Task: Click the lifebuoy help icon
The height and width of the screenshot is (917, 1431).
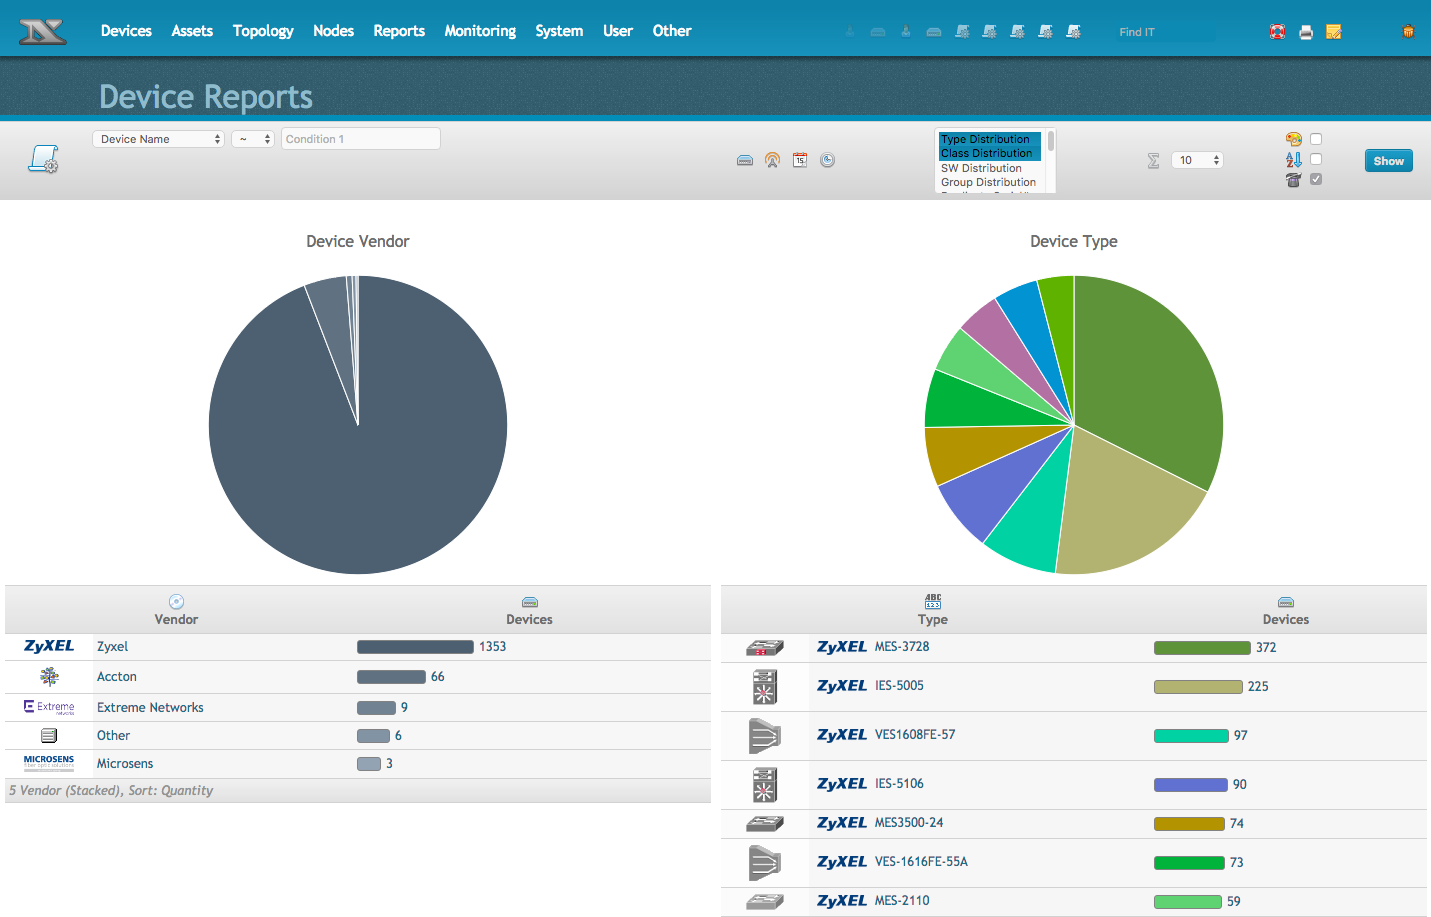Action: (1277, 32)
